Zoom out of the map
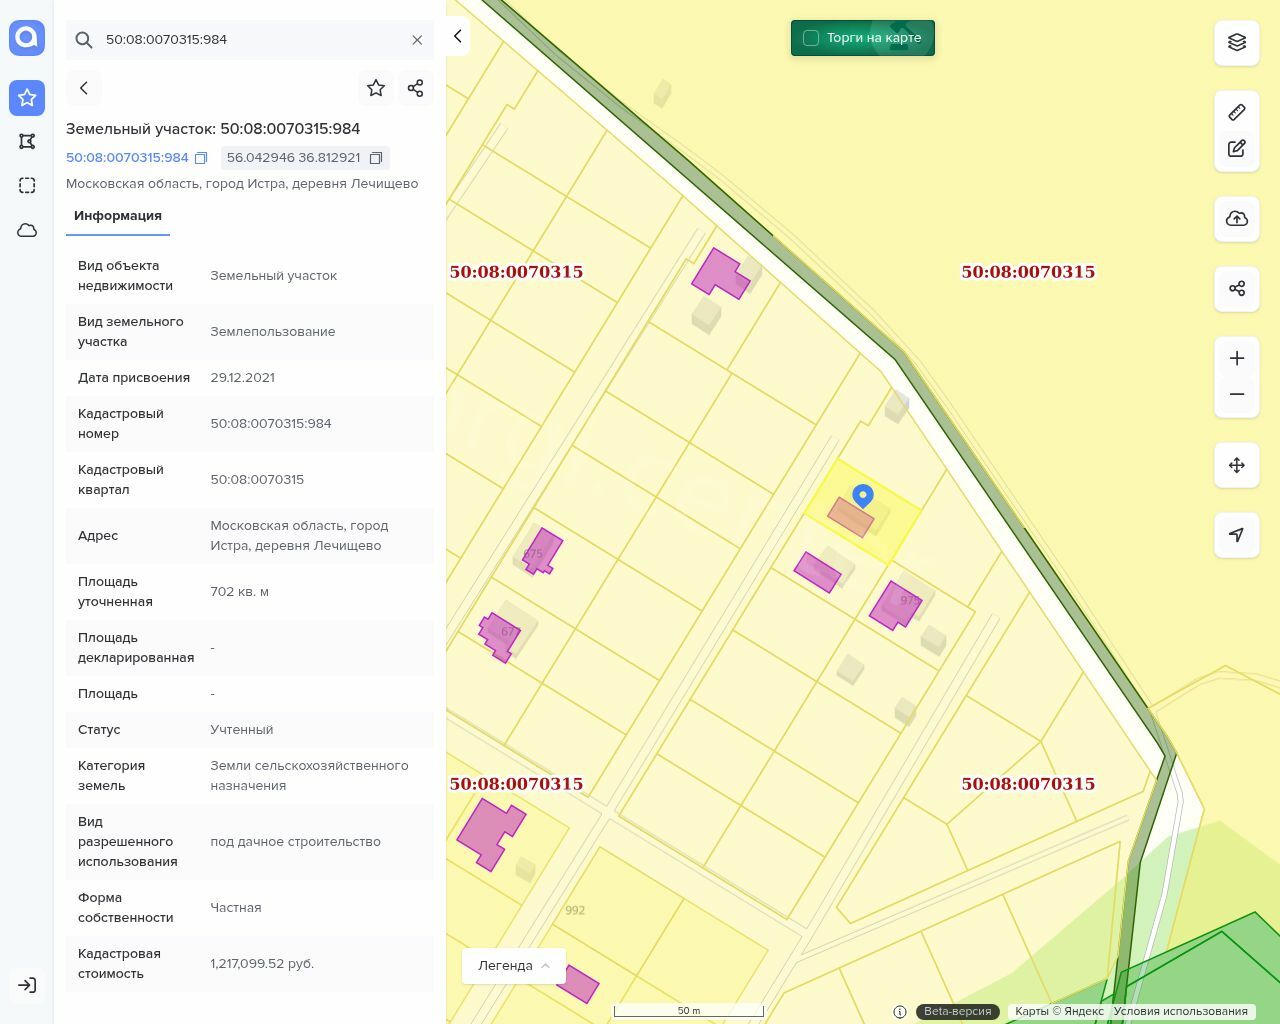This screenshot has width=1280, height=1024. (x=1237, y=394)
